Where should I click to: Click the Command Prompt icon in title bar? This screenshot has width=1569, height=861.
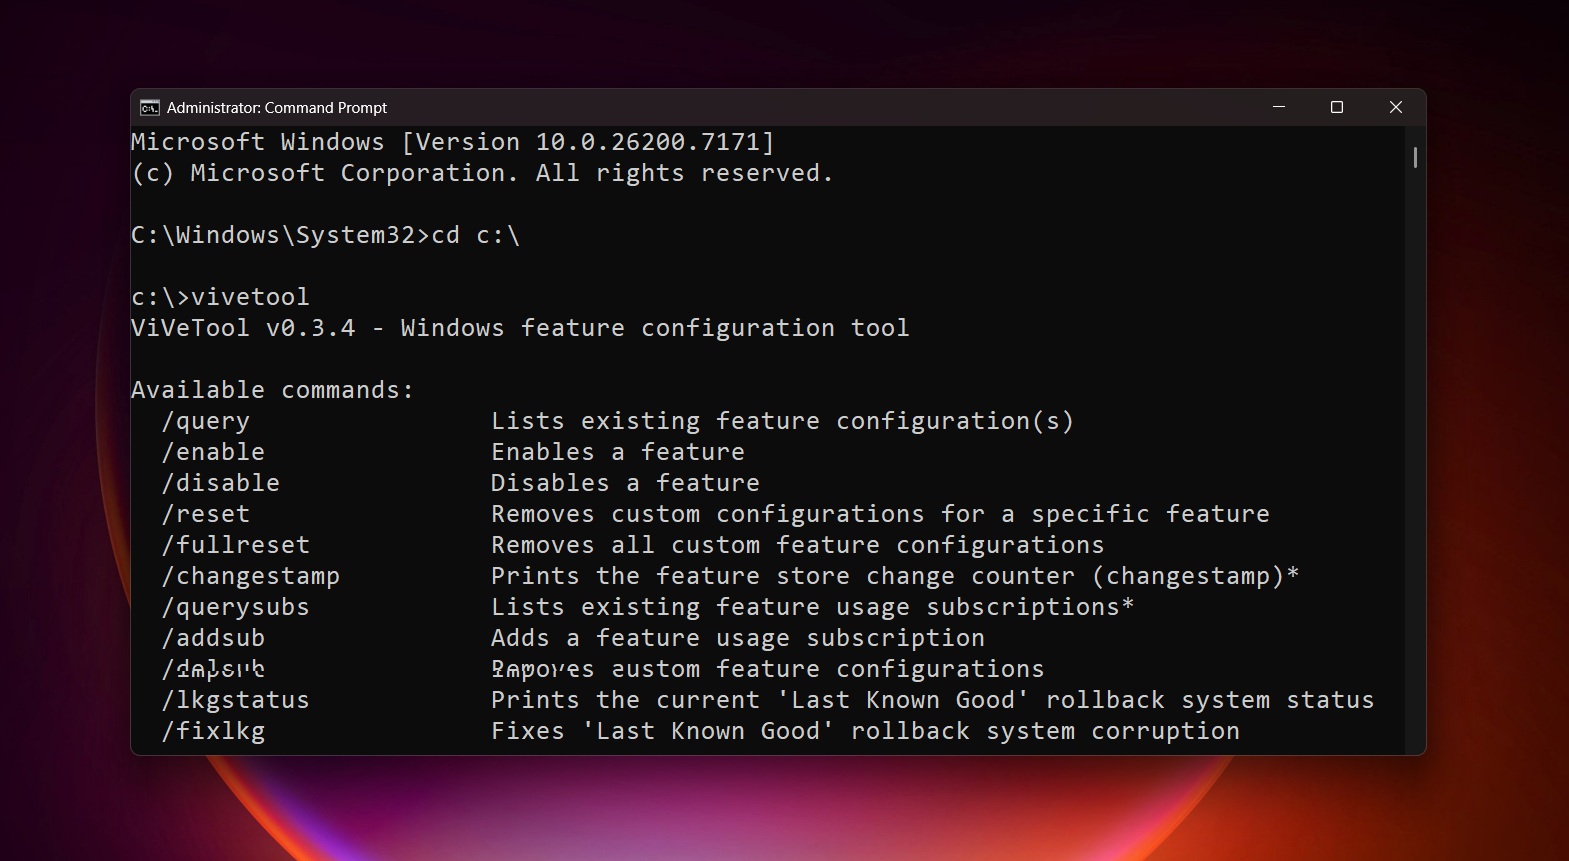coord(150,108)
